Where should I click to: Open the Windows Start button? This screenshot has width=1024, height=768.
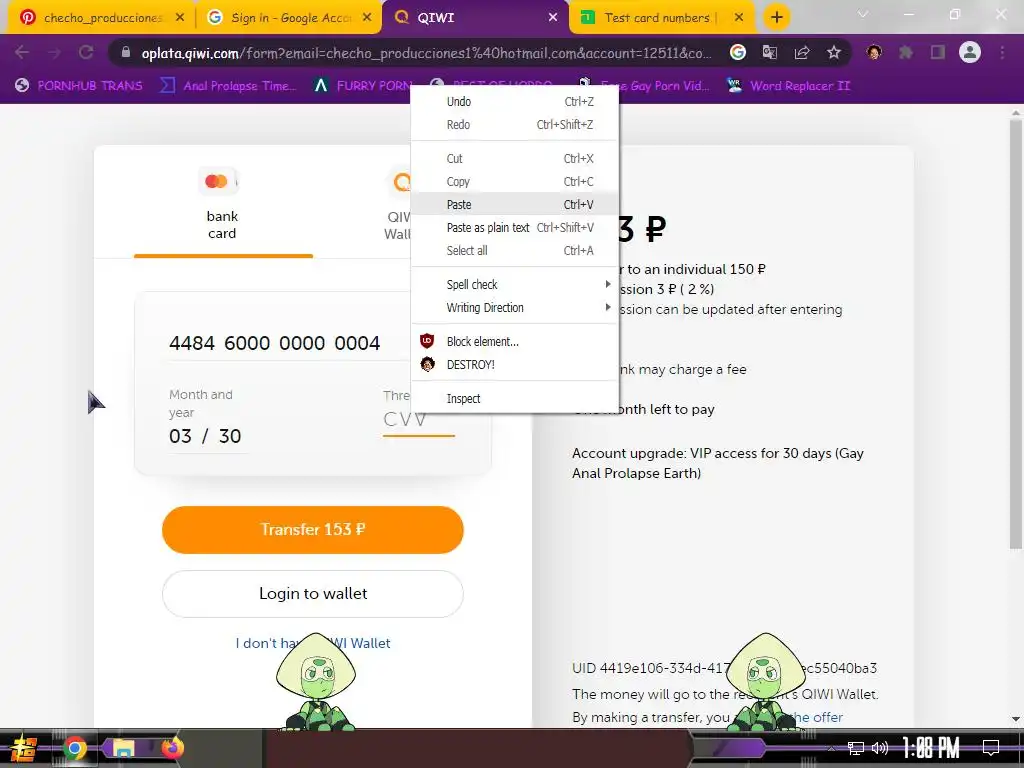pyautogui.click(x=24, y=748)
